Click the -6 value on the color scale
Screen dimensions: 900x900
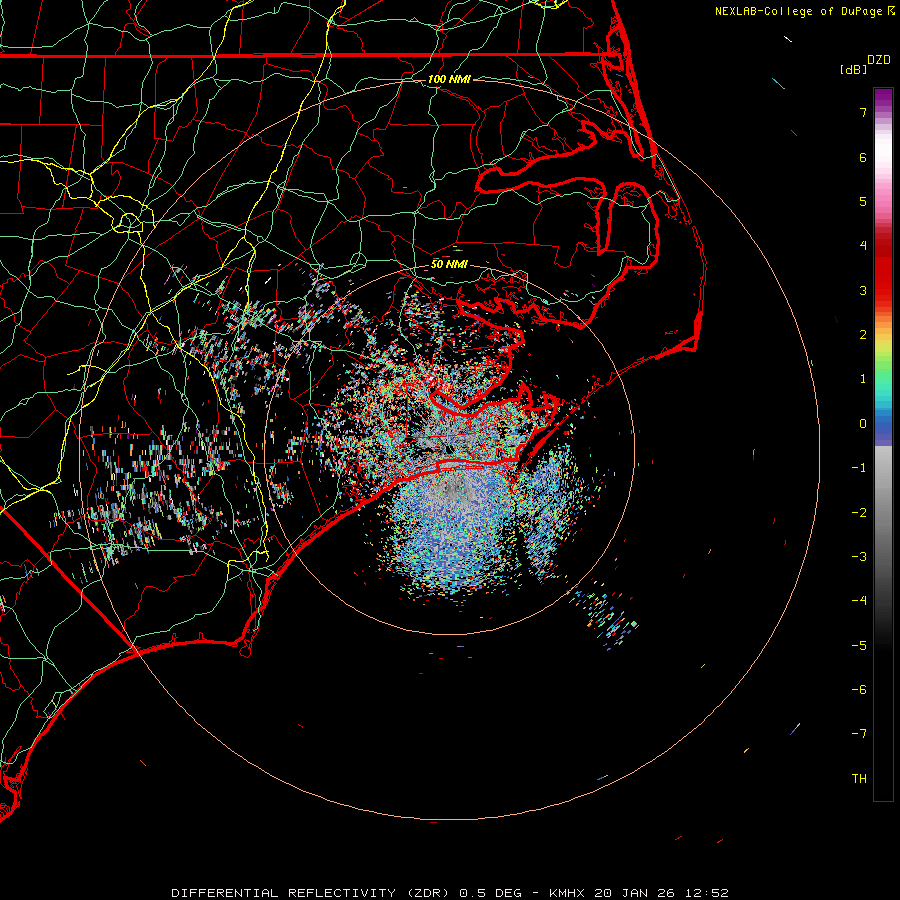coord(859,690)
